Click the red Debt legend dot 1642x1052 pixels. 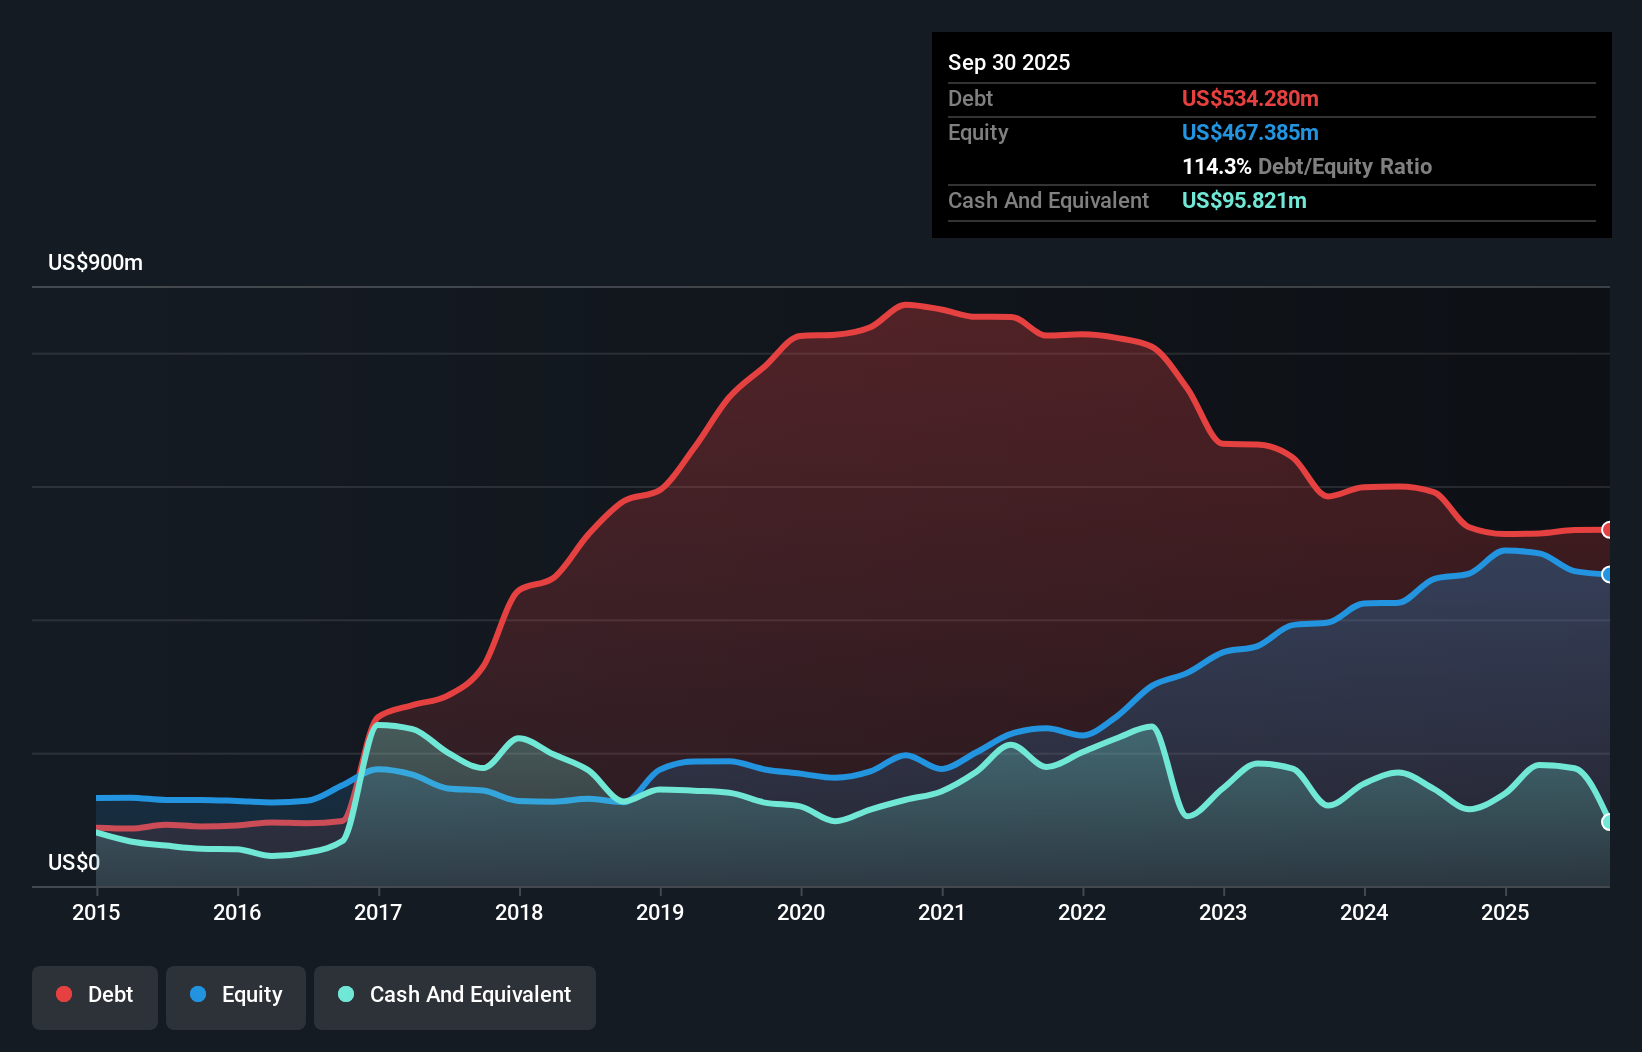[x=64, y=994]
